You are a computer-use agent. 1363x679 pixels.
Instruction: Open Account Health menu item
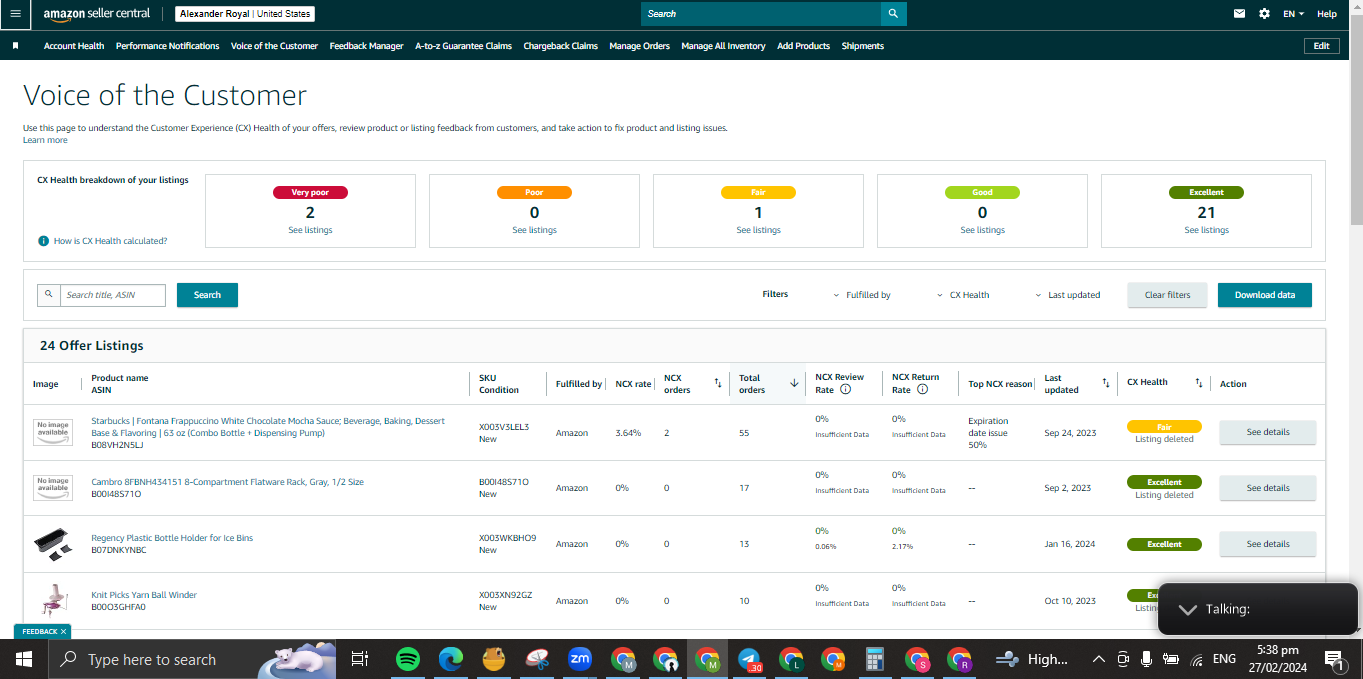click(74, 46)
